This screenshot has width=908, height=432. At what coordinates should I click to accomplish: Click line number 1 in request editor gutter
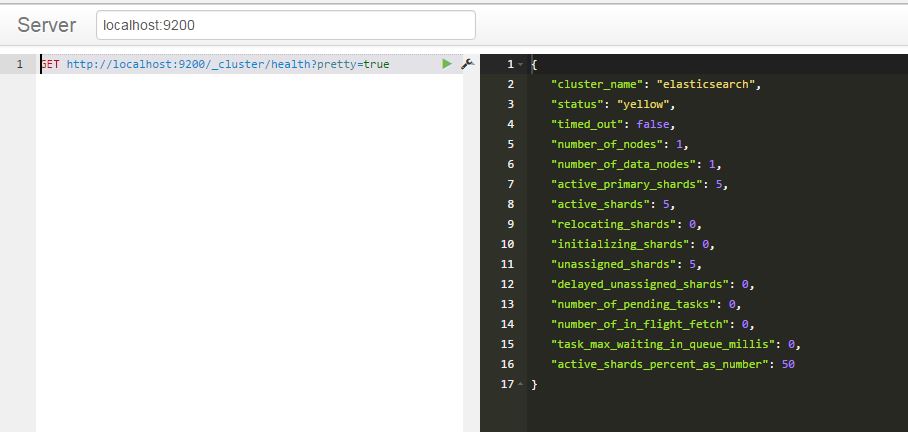(20, 64)
